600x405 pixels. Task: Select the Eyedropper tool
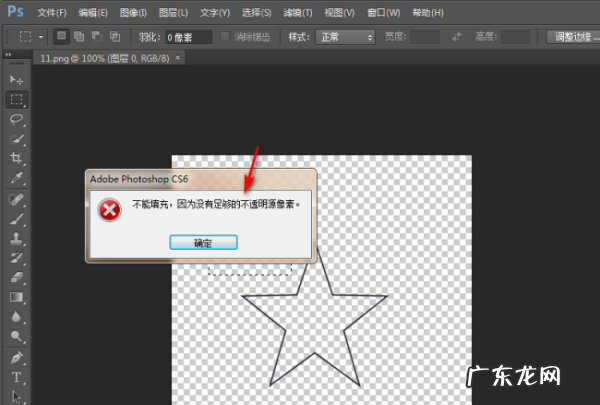(17, 179)
